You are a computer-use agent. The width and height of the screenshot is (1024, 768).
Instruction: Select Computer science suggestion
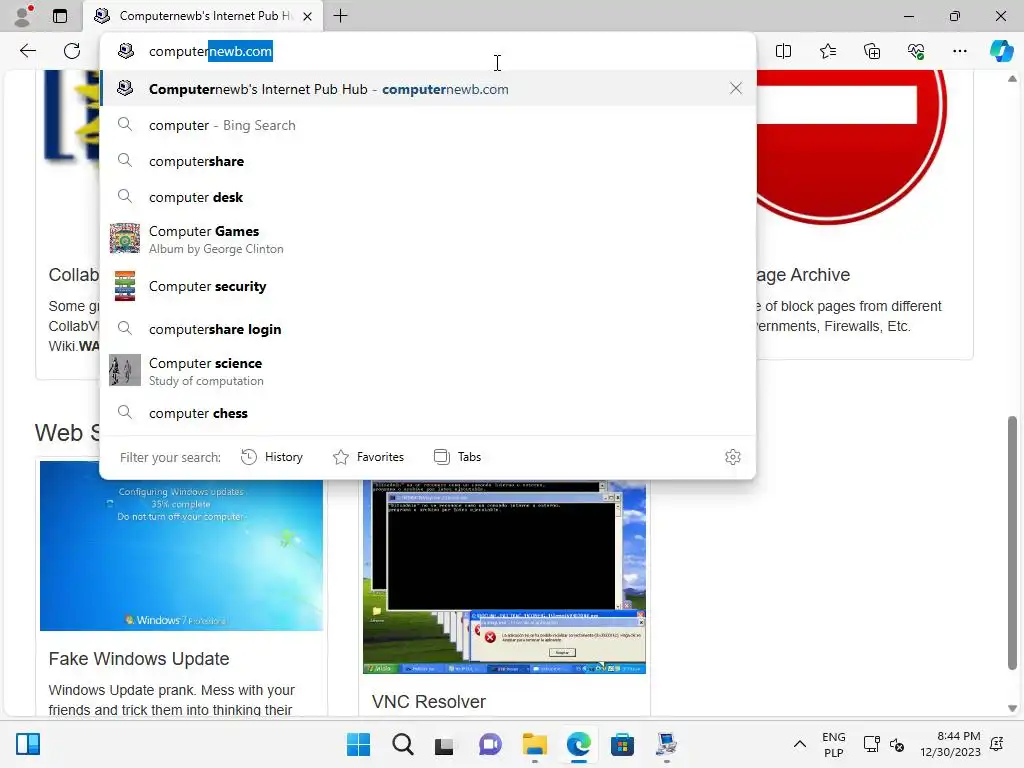pyautogui.click(x=428, y=371)
